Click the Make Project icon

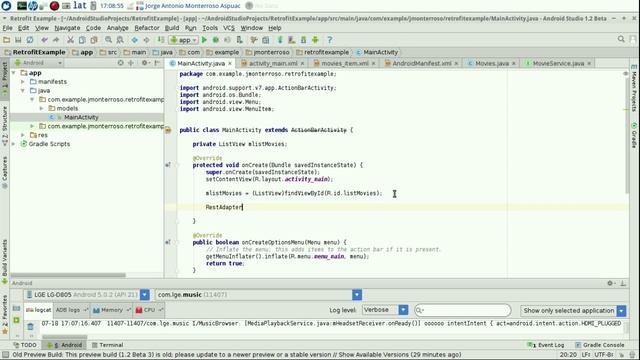pos(161,40)
